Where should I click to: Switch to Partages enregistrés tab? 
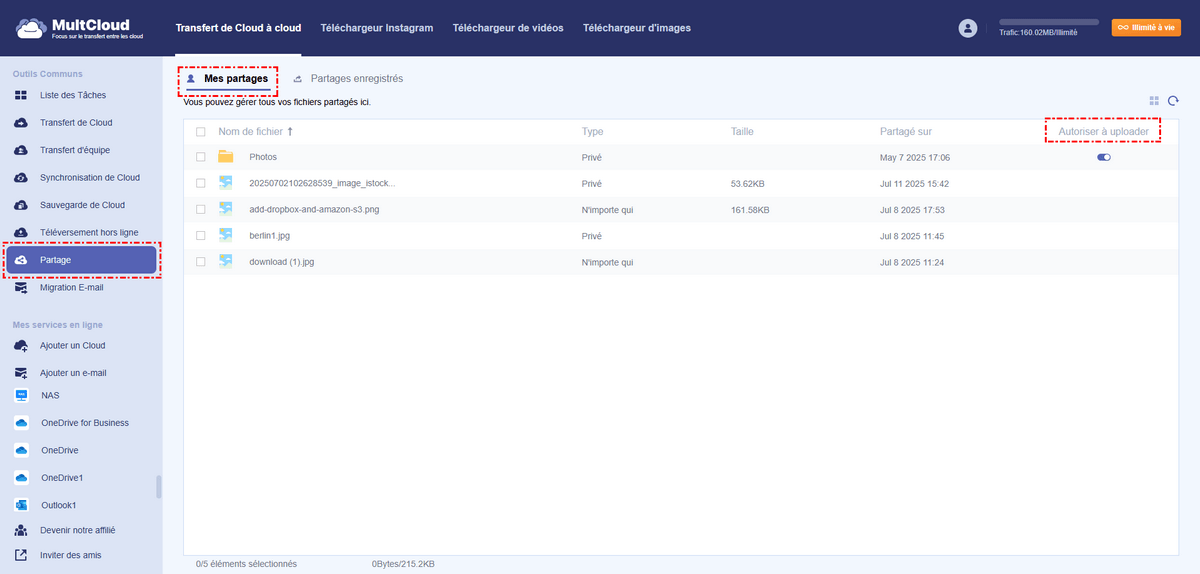pyautogui.click(x=356, y=78)
